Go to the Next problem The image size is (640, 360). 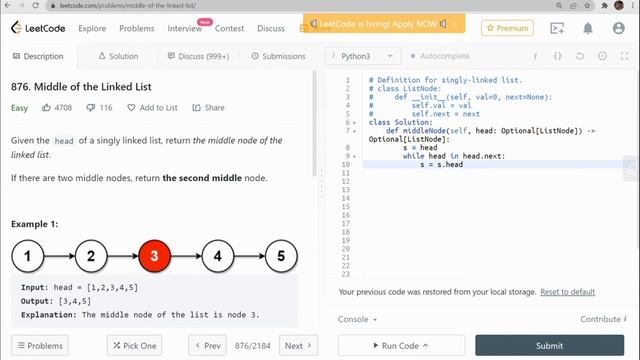click(298, 346)
